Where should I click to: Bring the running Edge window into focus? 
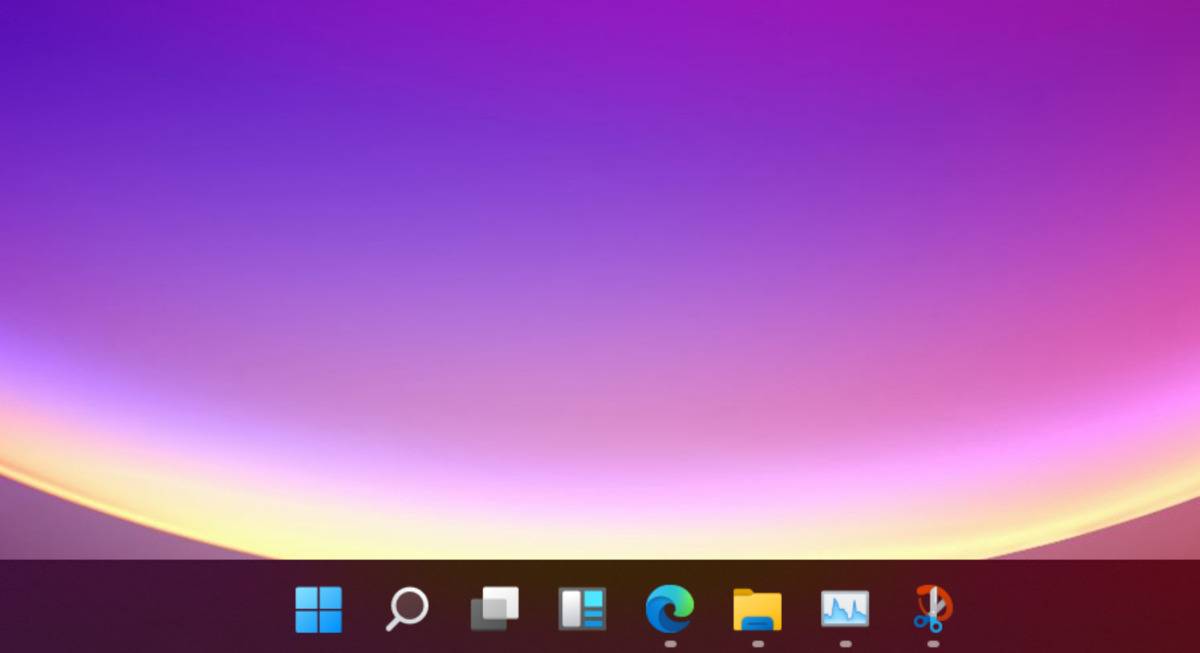point(671,607)
